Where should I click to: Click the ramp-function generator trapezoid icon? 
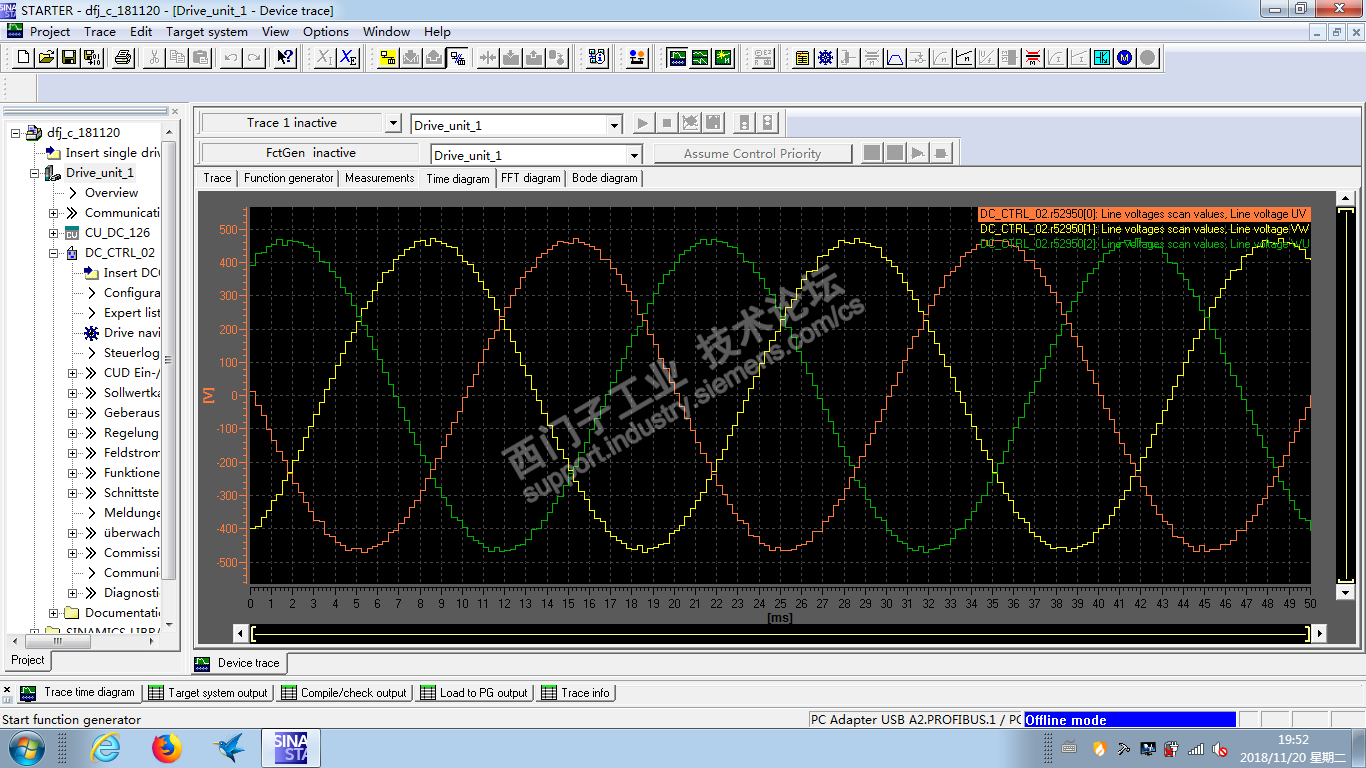pos(895,58)
